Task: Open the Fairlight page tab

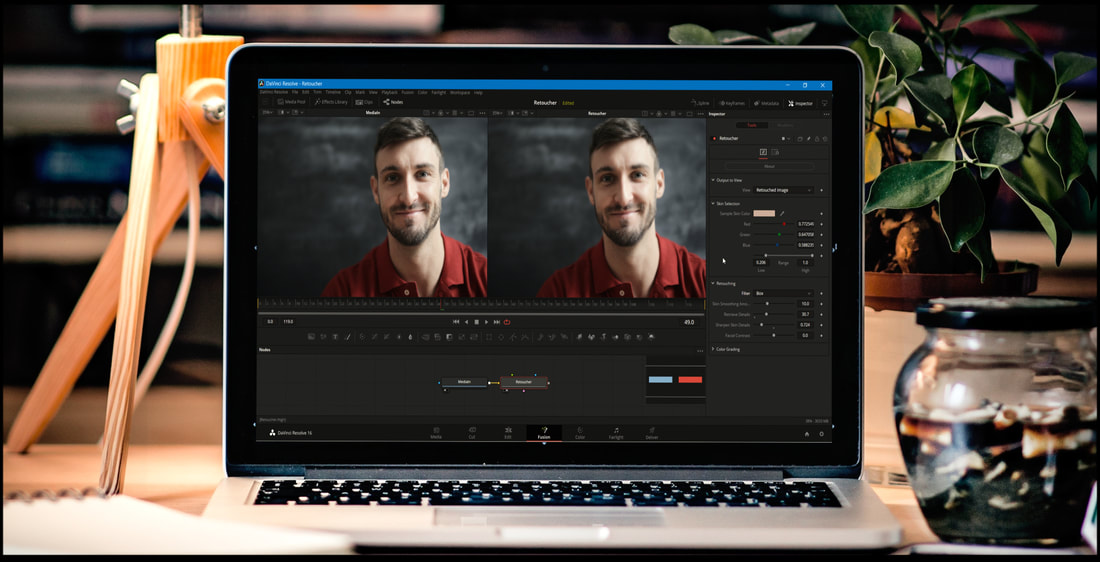Action: tap(616, 433)
